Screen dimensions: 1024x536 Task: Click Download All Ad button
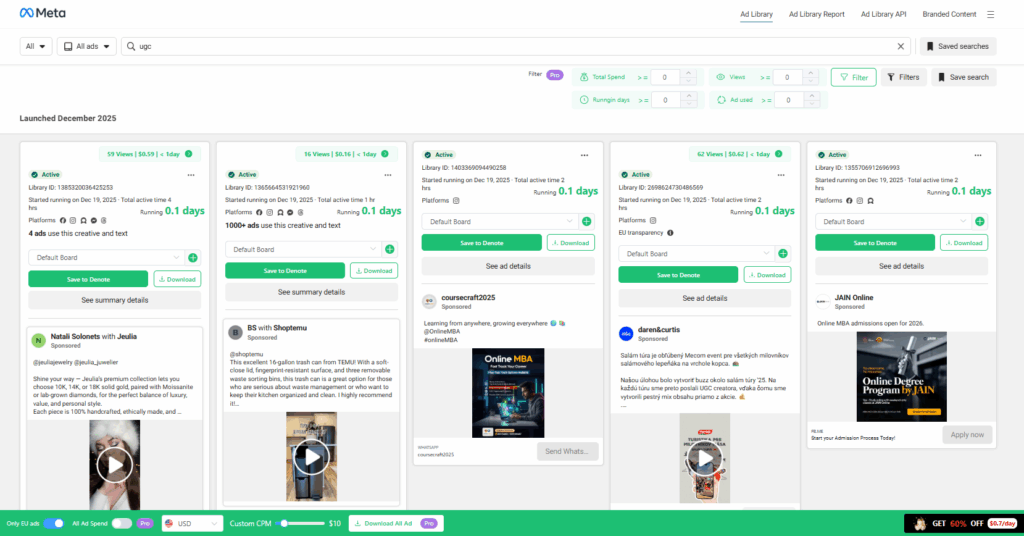click(396, 524)
